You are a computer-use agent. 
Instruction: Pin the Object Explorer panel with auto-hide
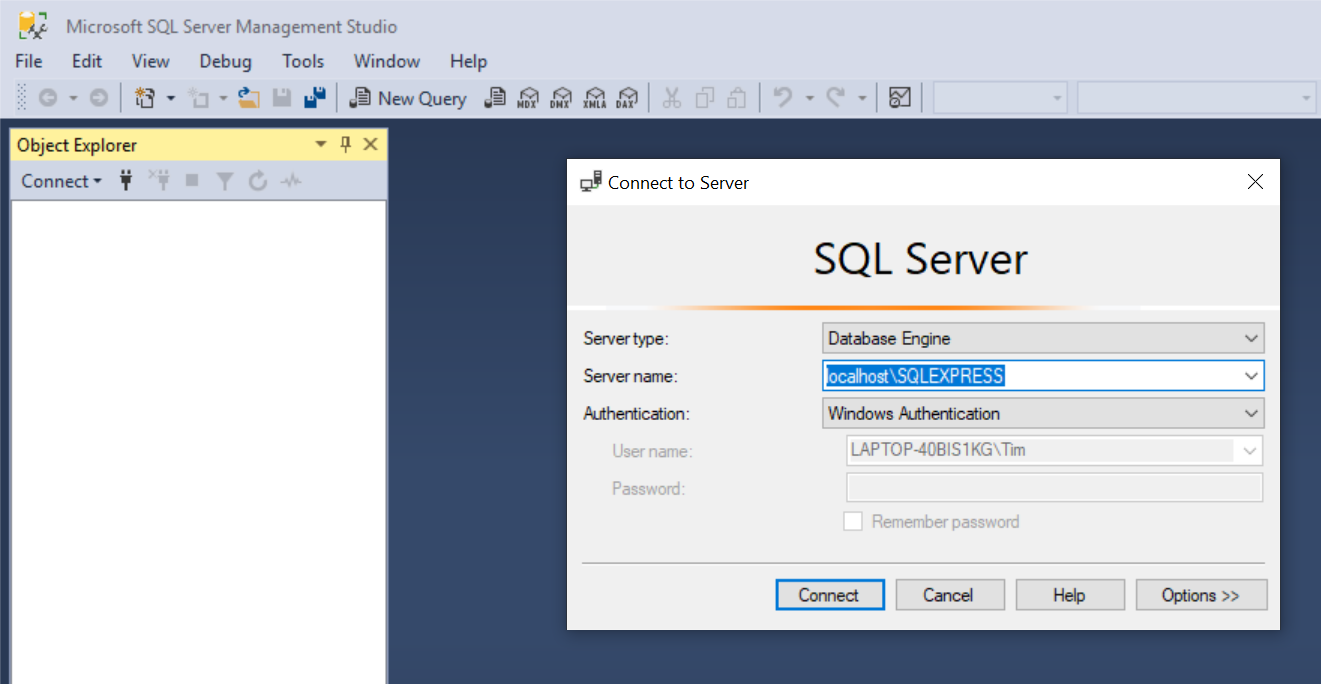[346, 144]
